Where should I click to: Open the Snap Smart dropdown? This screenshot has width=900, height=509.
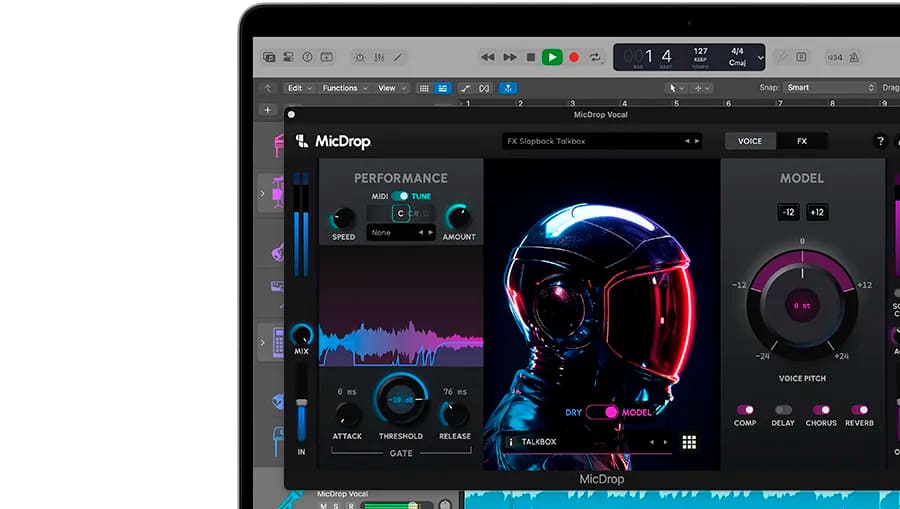[x=830, y=88]
